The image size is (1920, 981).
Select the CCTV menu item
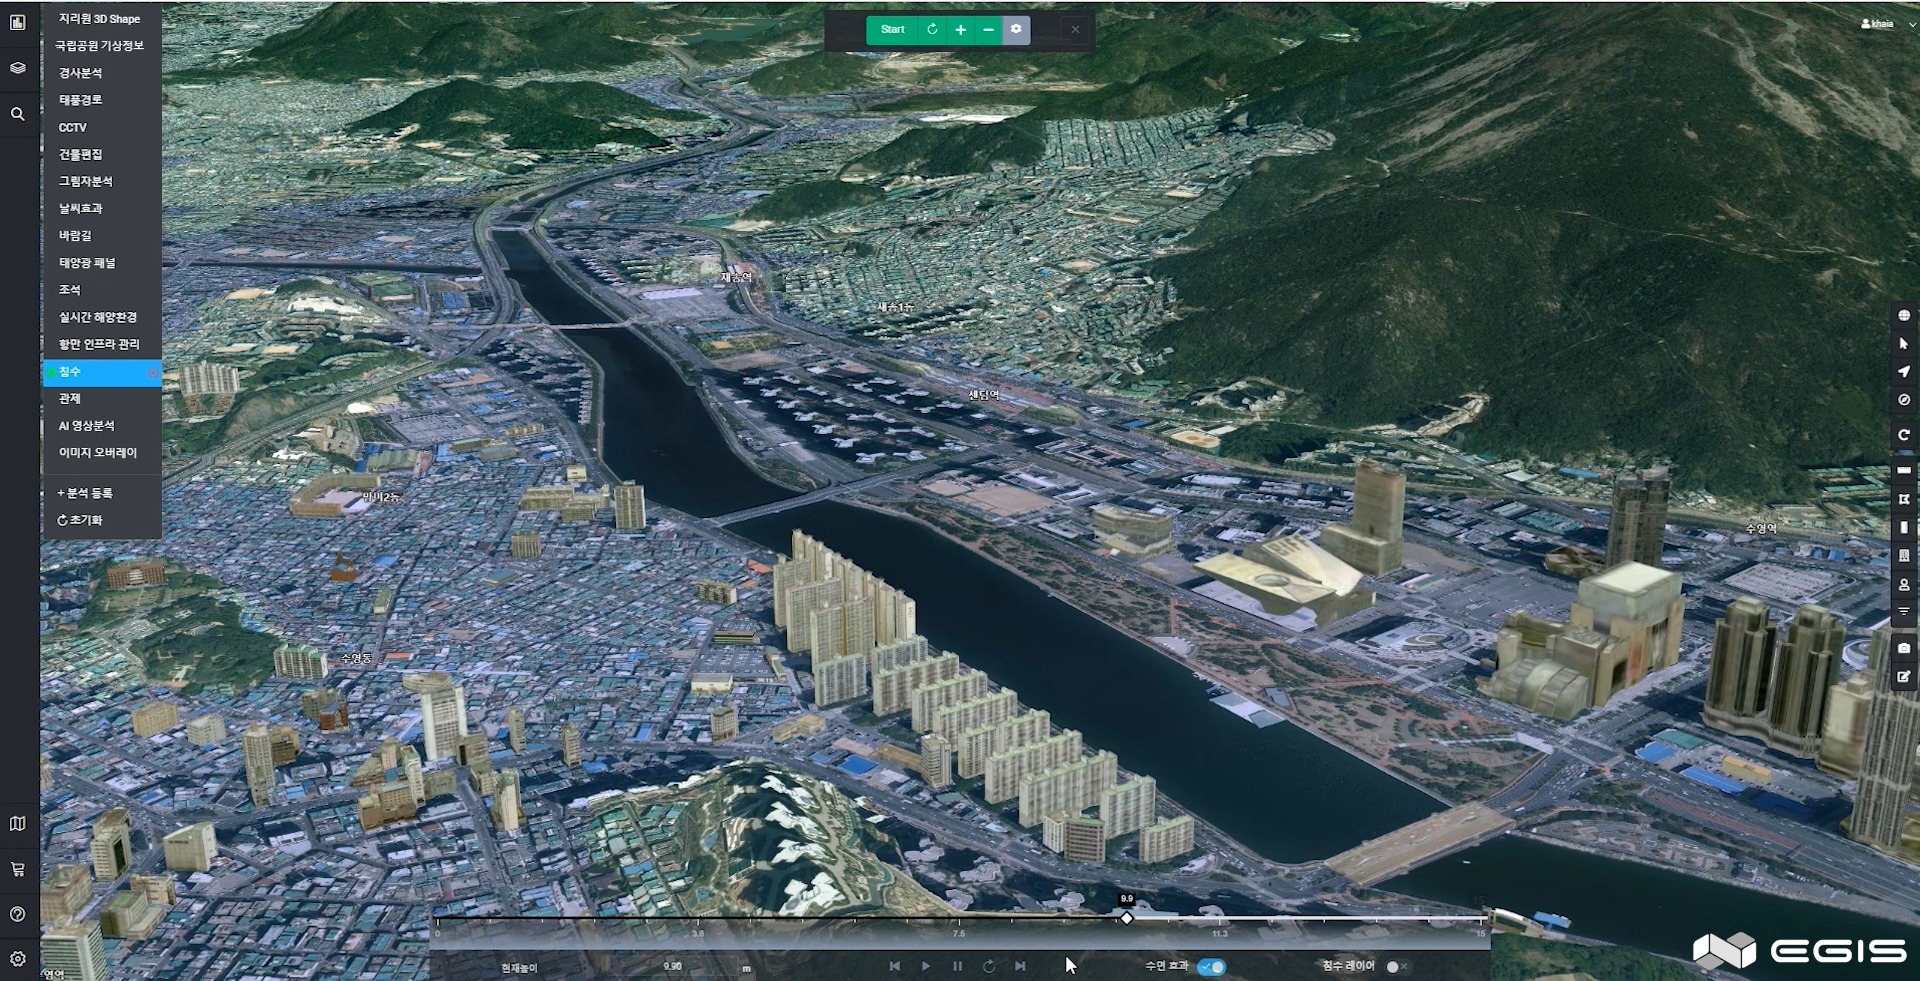[102, 127]
